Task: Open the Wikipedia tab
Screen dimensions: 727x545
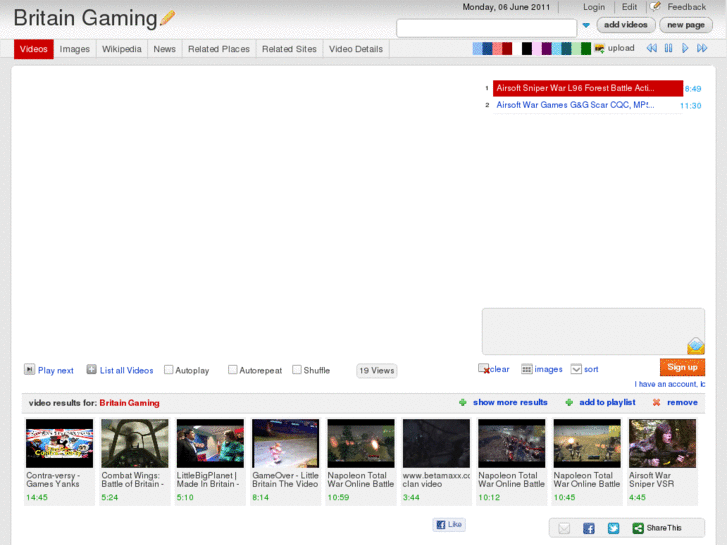Action: coord(121,49)
